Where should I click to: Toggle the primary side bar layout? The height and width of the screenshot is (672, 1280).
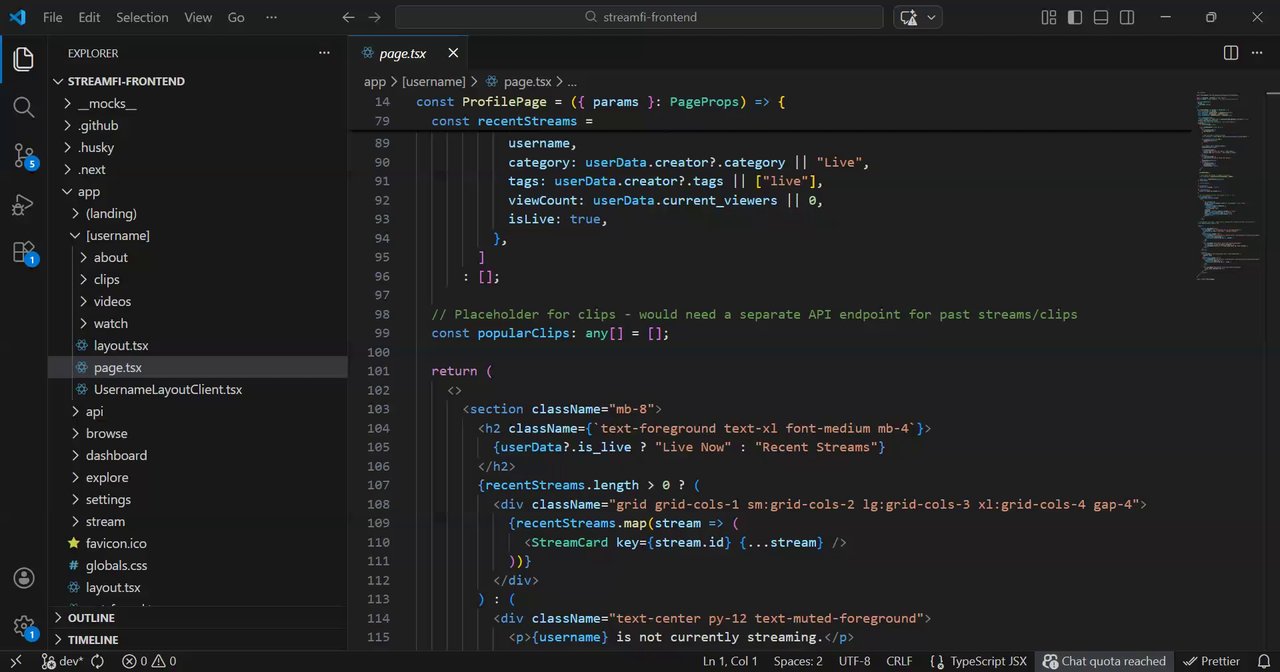pos(1075,17)
